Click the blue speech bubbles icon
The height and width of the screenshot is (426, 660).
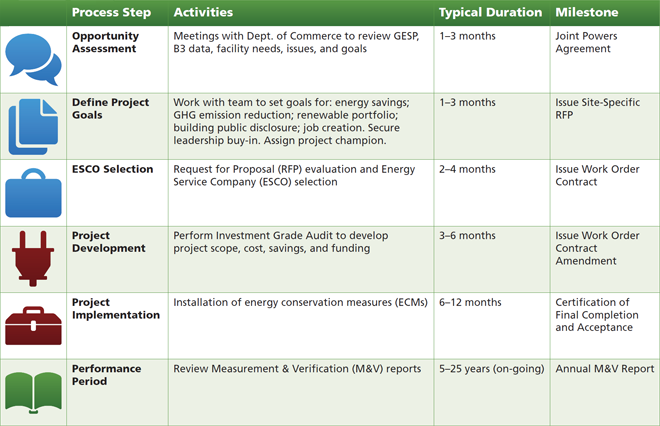(33, 59)
